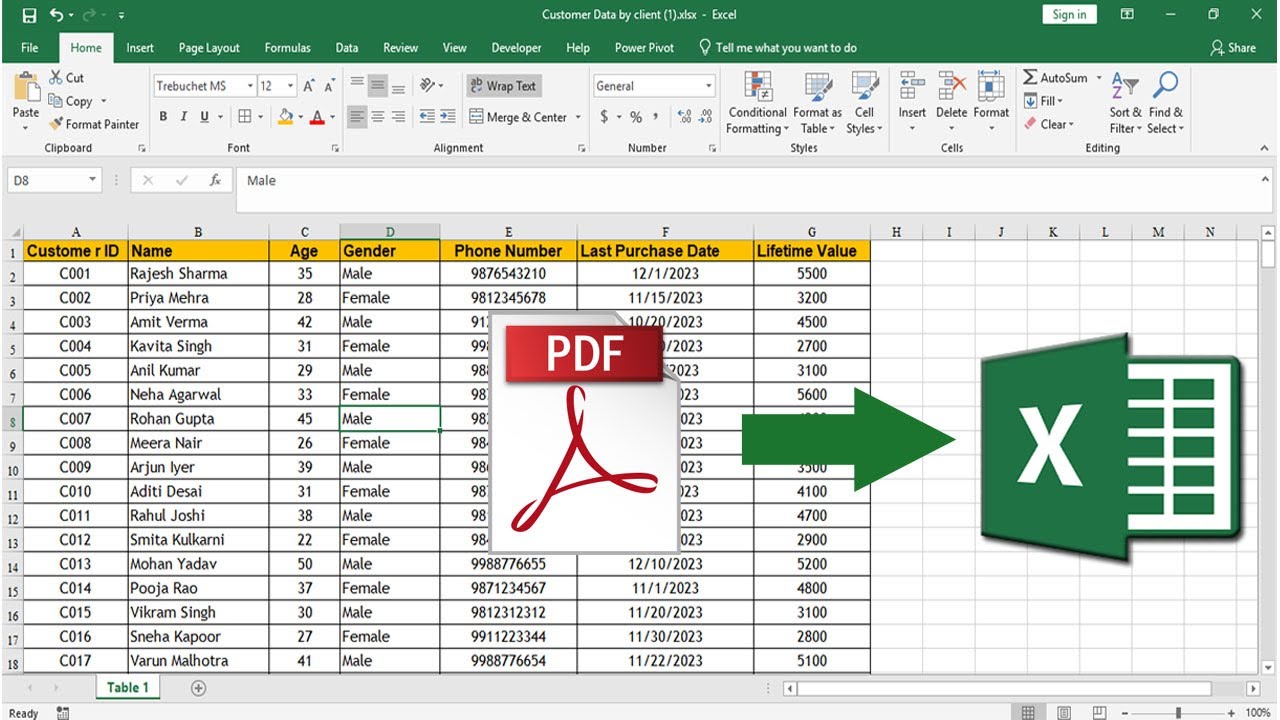Open Conditional Formatting menu
The height and width of the screenshot is (720, 1280).
(757, 103)
